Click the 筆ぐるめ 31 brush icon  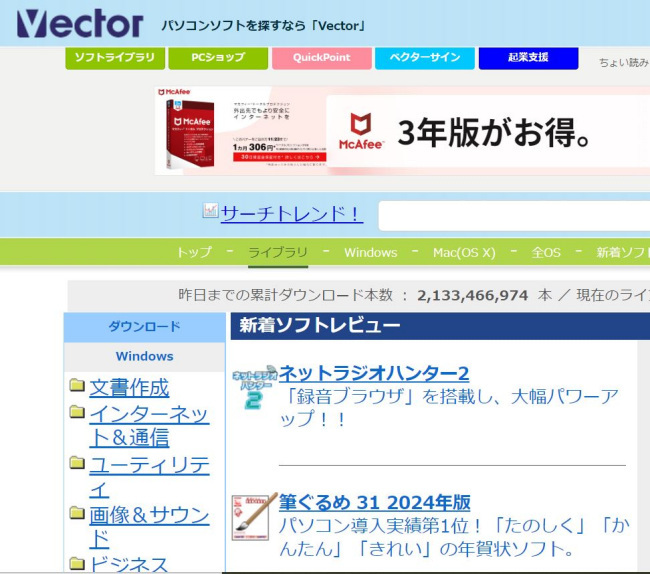254,516
